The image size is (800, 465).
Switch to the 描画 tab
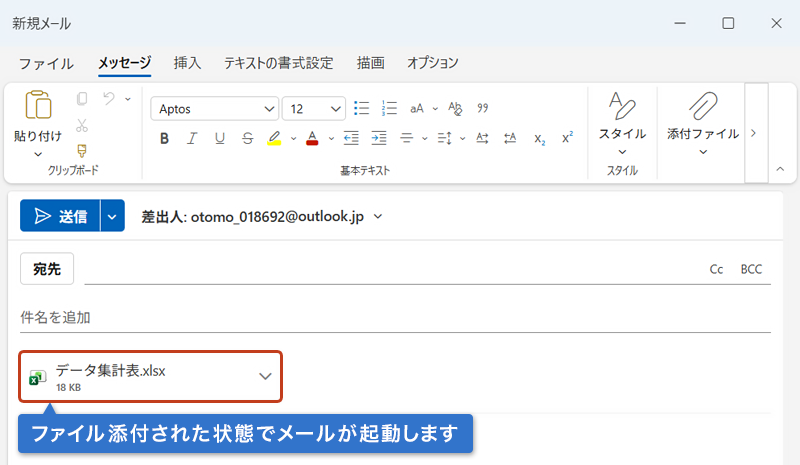point(370,63)
